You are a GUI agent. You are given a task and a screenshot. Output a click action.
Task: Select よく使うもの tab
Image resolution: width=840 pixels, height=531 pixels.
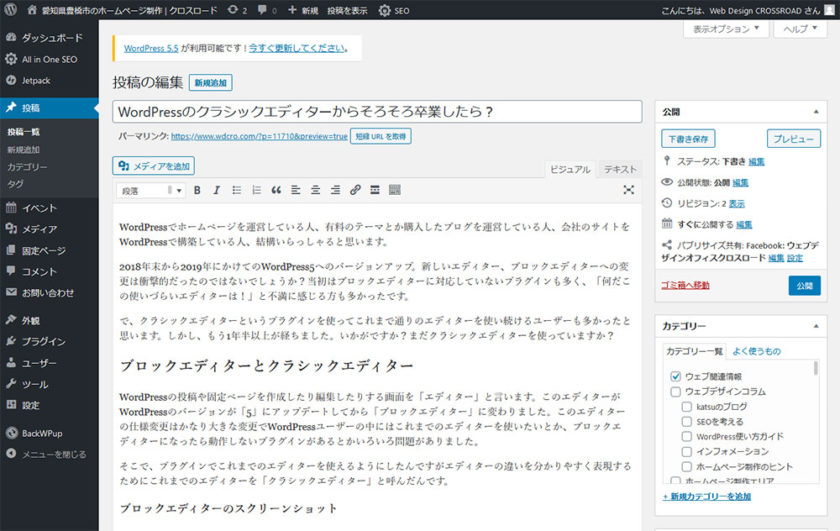[x=756, y=351]
